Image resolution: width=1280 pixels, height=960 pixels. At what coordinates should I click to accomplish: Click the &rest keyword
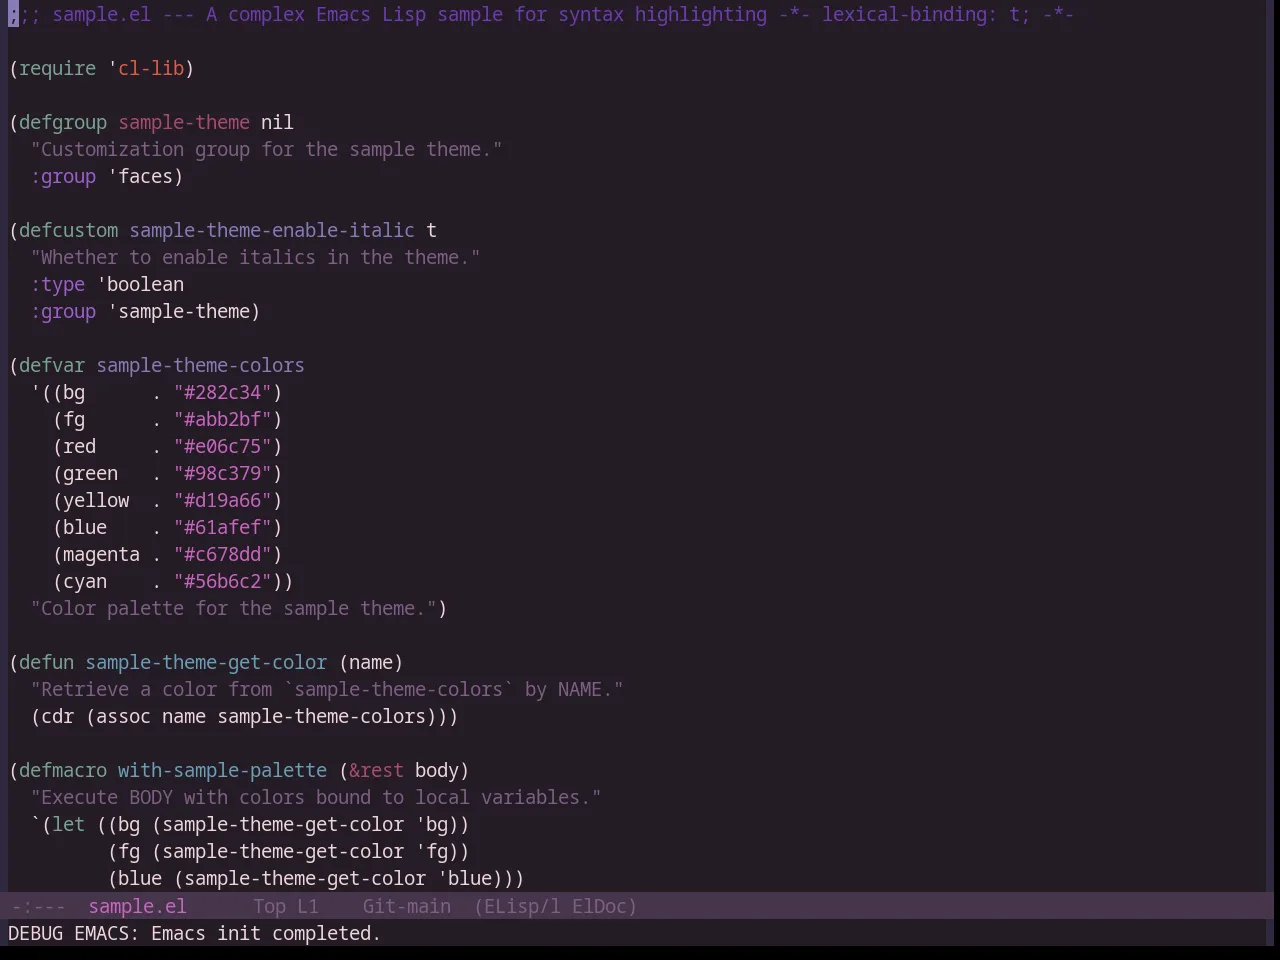click(x=376, y=770)
